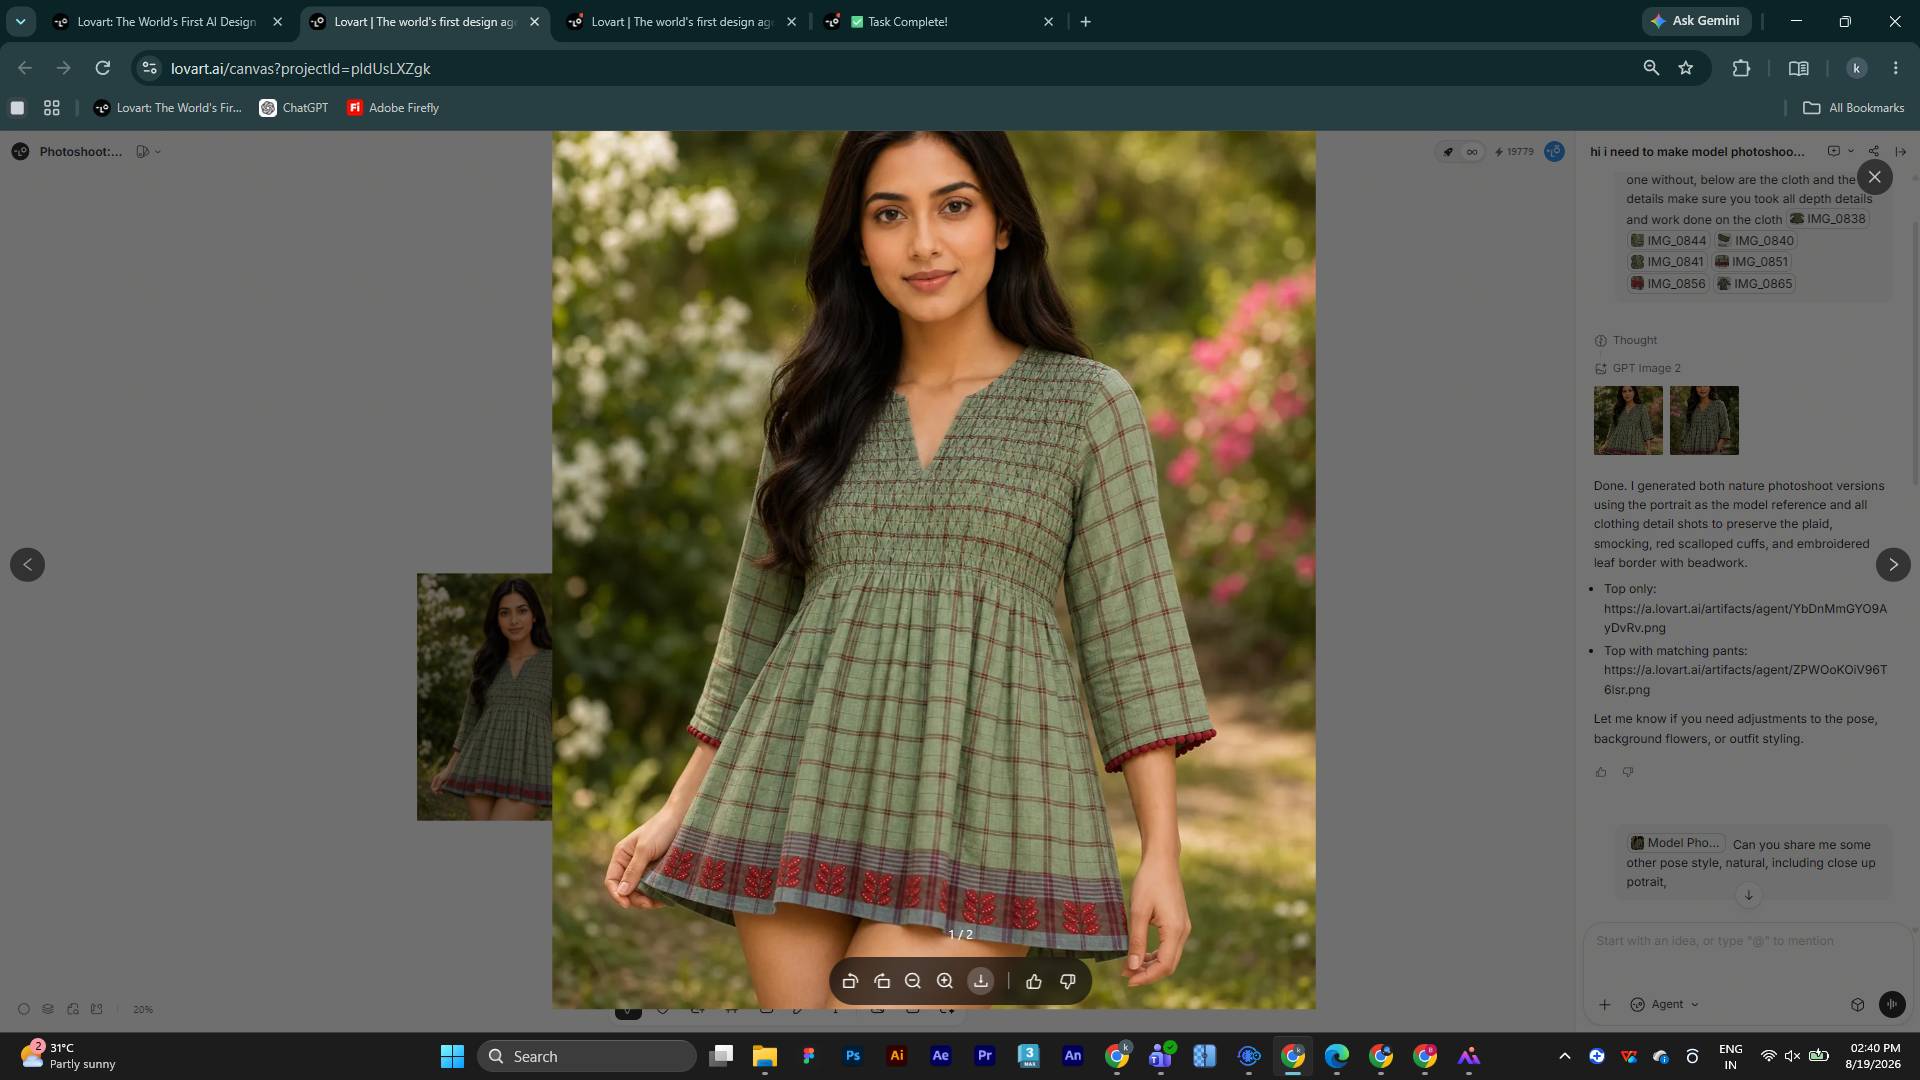Switch to the Task Complete! browser tab
The height and width of the screenshot is (1080, 1920).
[x=935, y=21]
